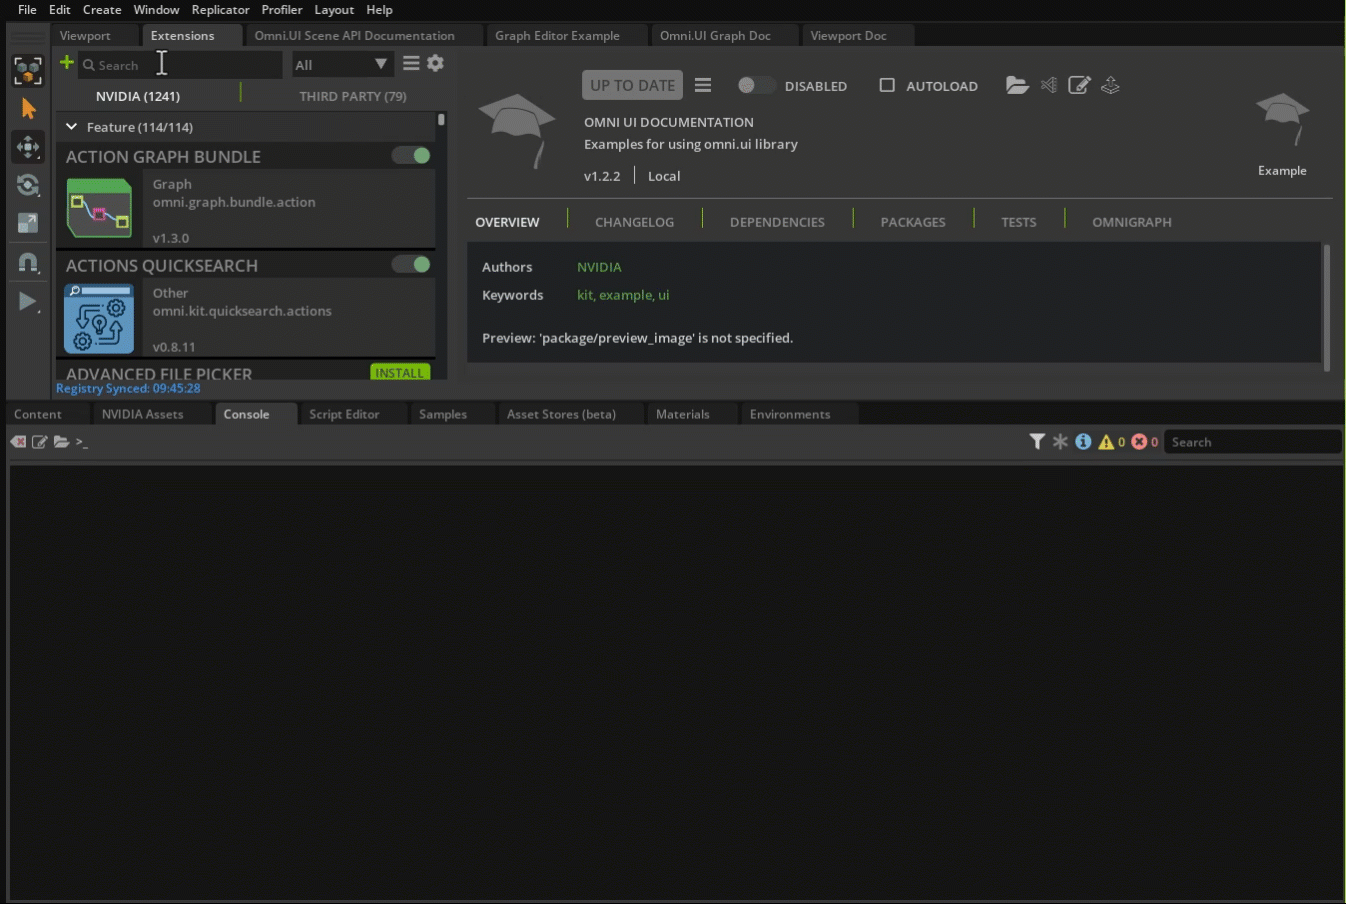Open the Help menu
1346x904 pixels.
click(379, 9)
